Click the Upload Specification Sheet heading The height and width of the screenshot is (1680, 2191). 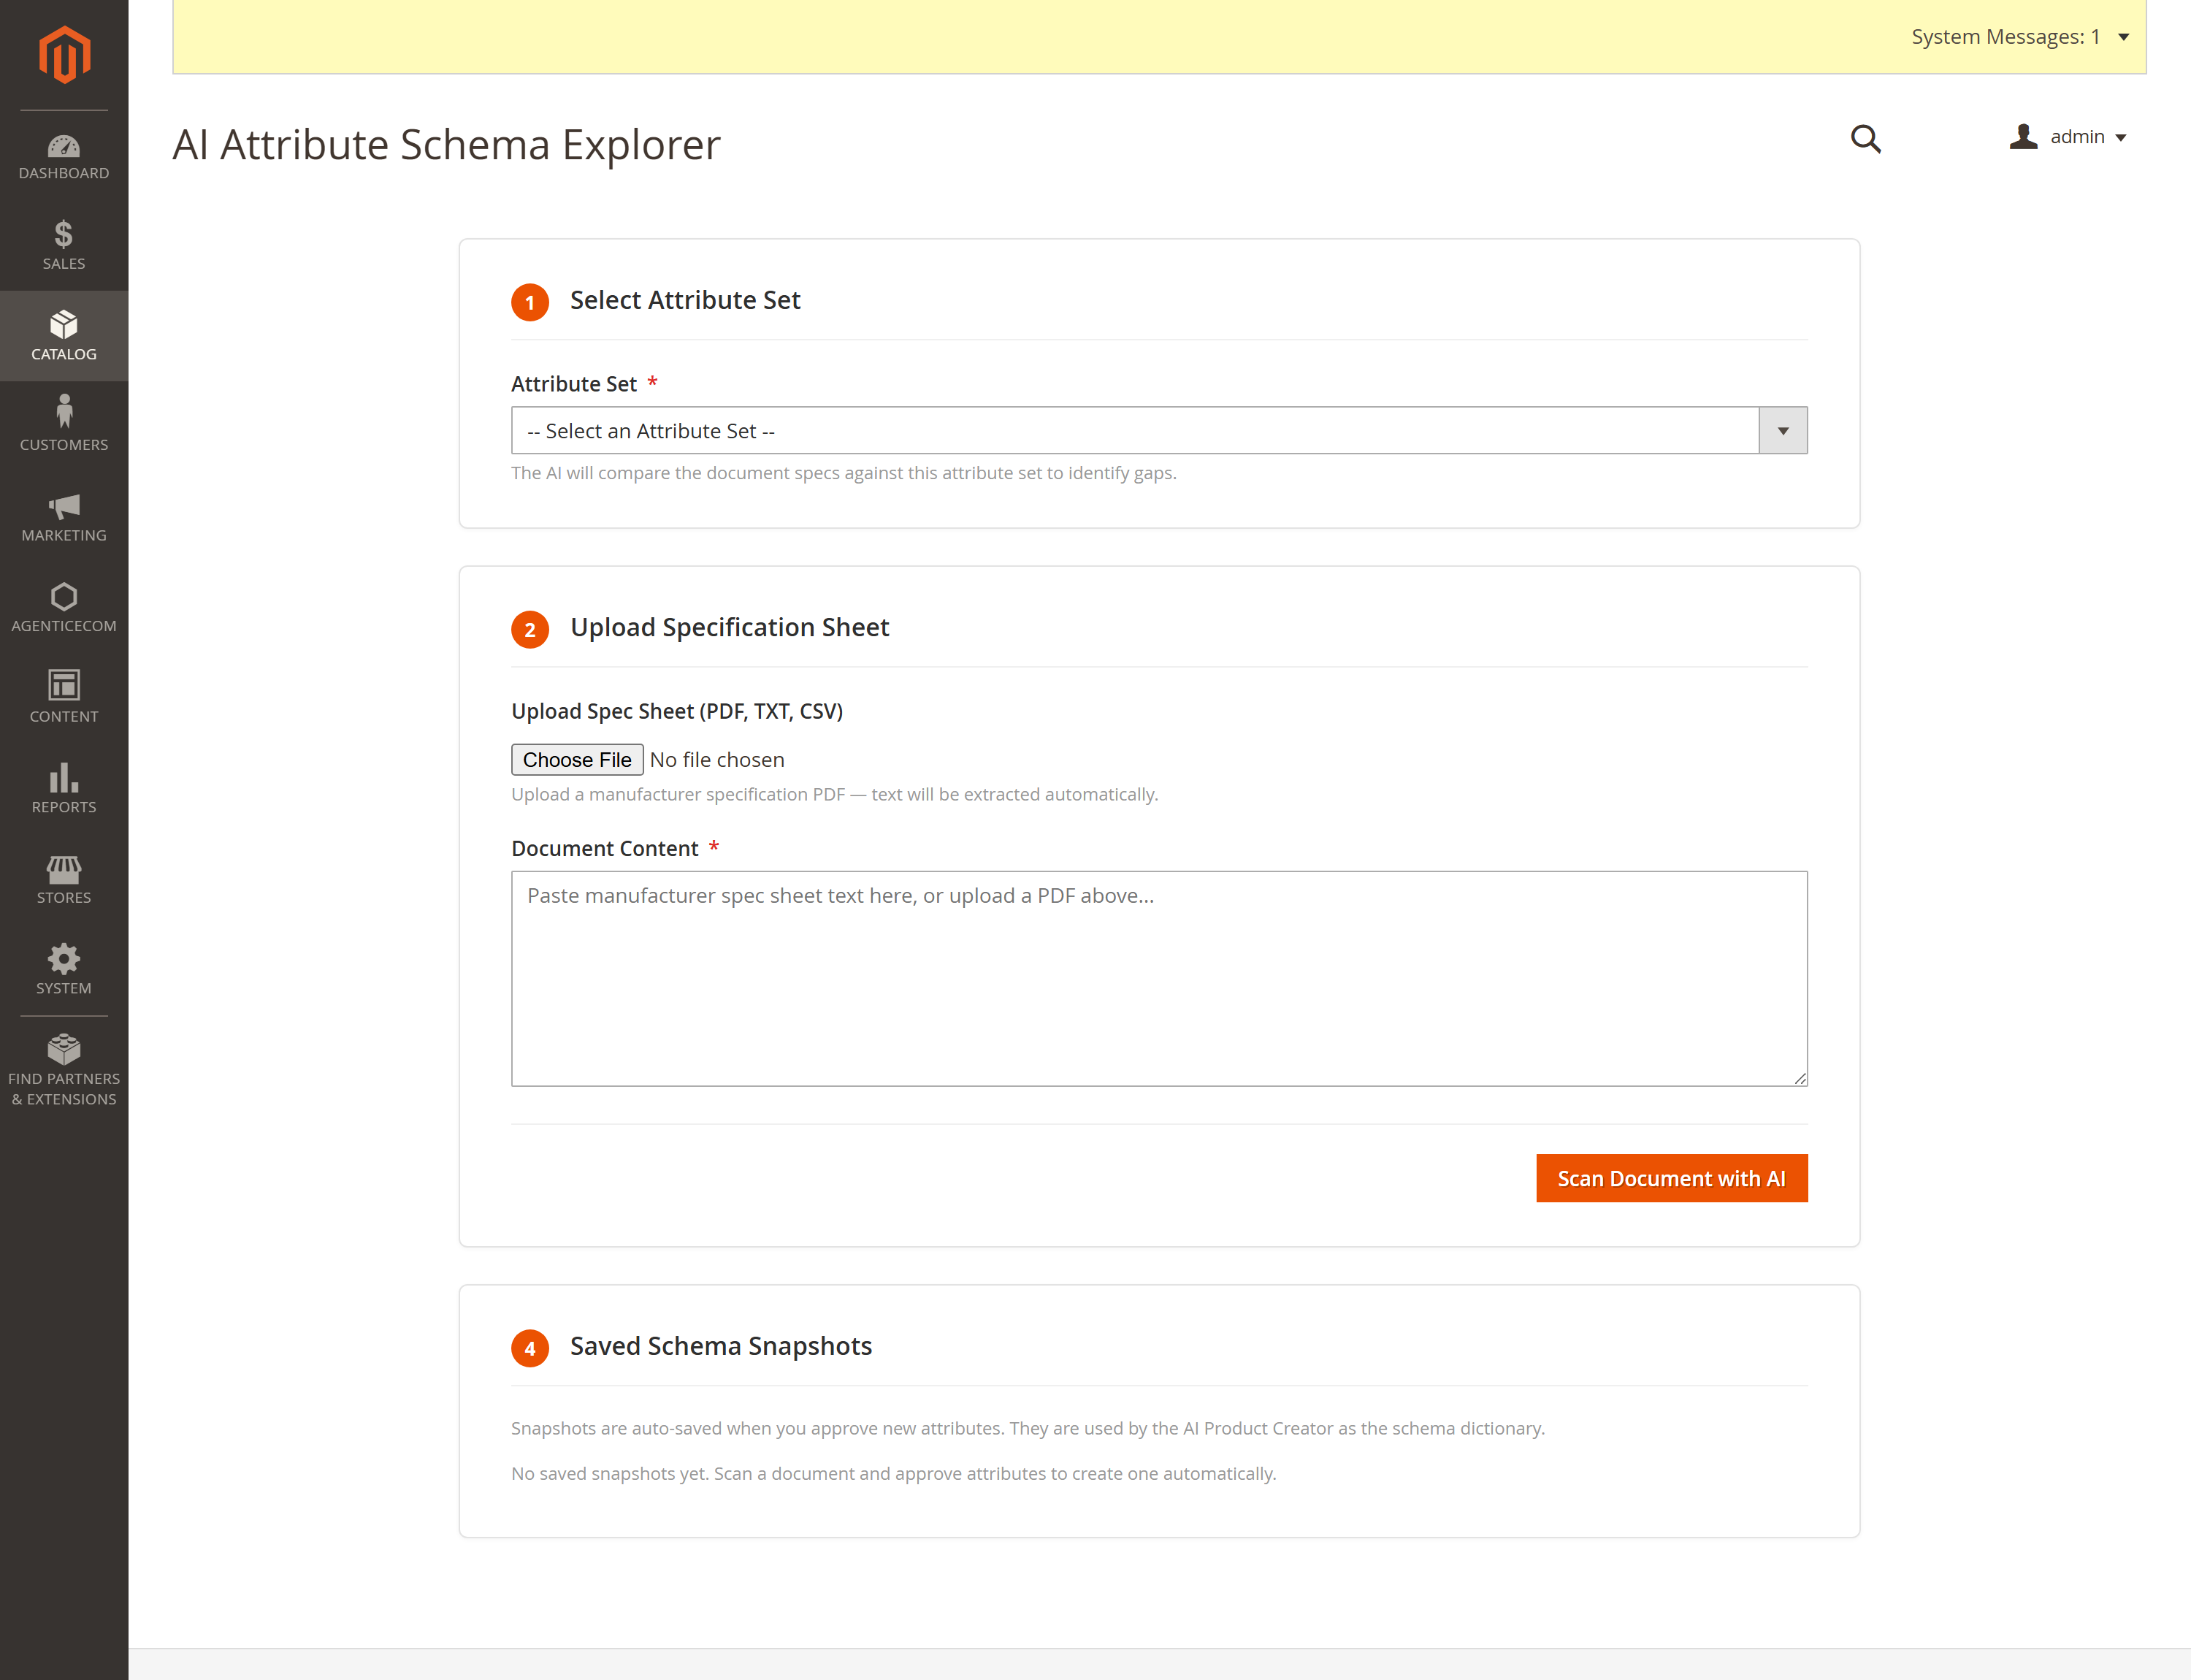[729, 627]
